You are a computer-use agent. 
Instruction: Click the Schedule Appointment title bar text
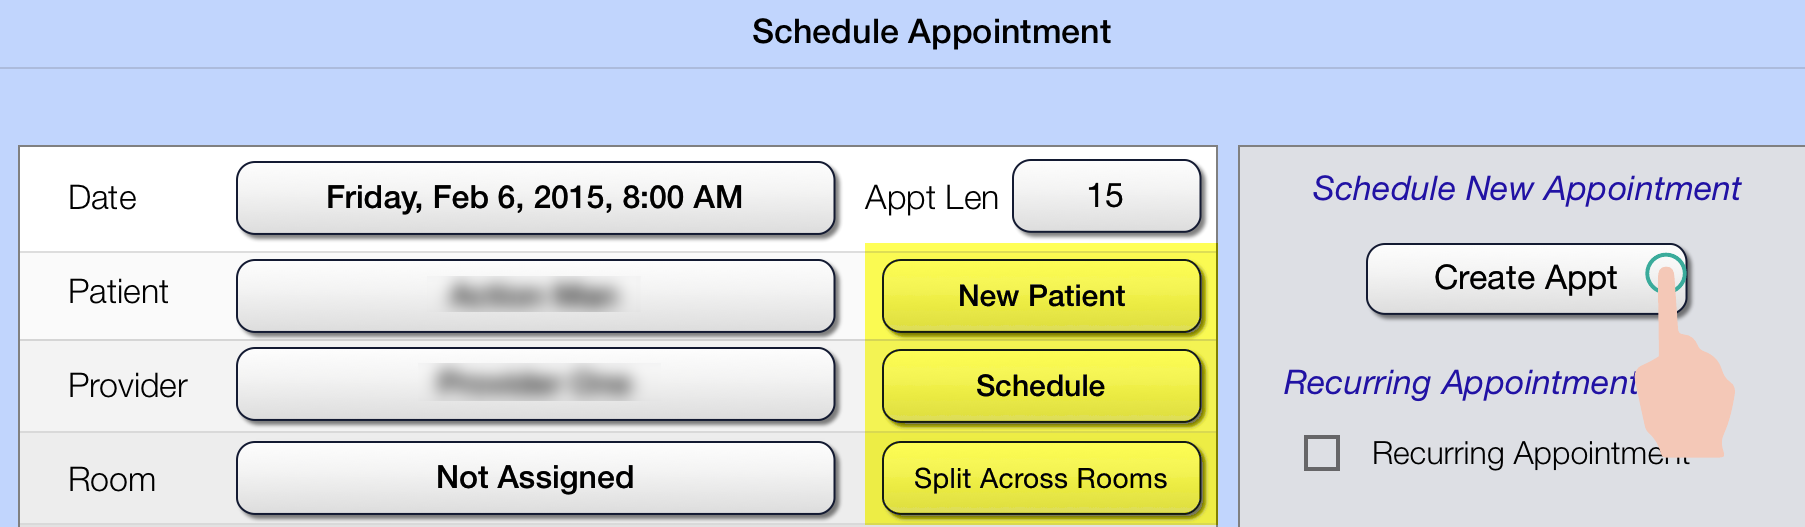coord(931,32)
